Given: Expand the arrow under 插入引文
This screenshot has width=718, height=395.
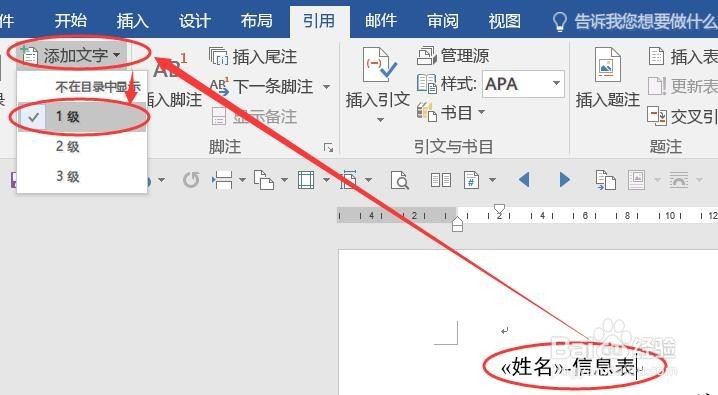Looking at the screenshot, I should [380, 120].
